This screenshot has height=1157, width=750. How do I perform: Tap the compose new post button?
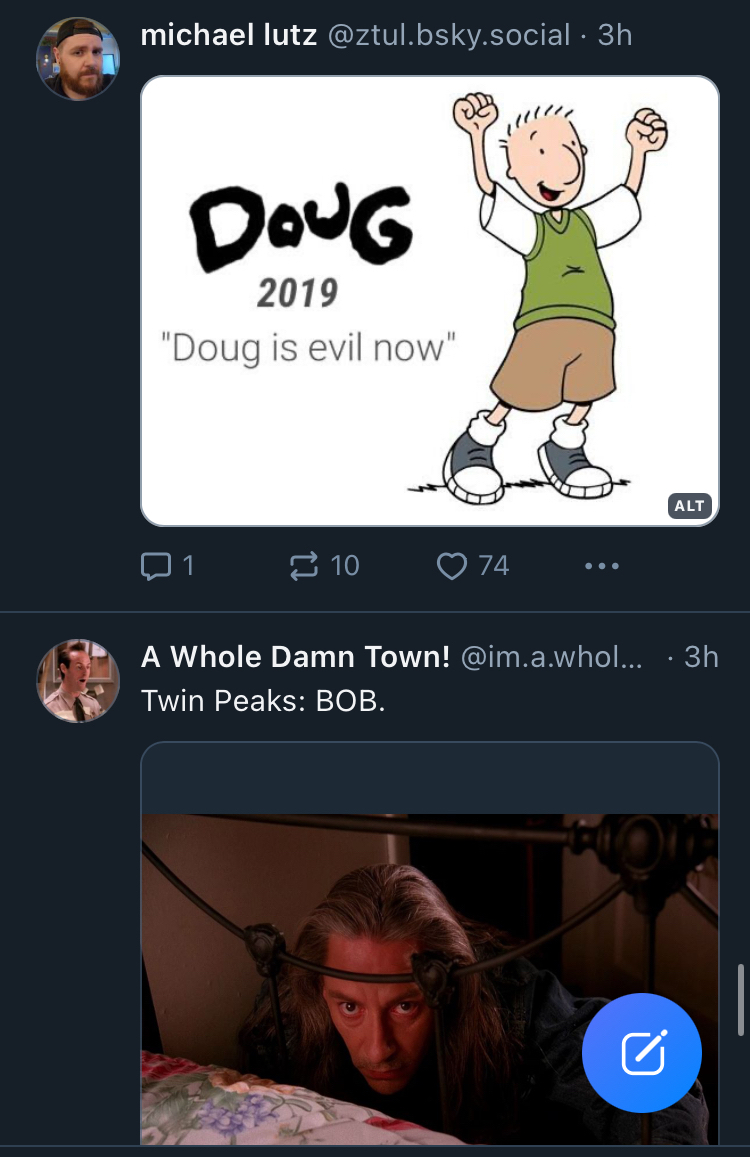pyautogui.click(x=641, y=1053)
